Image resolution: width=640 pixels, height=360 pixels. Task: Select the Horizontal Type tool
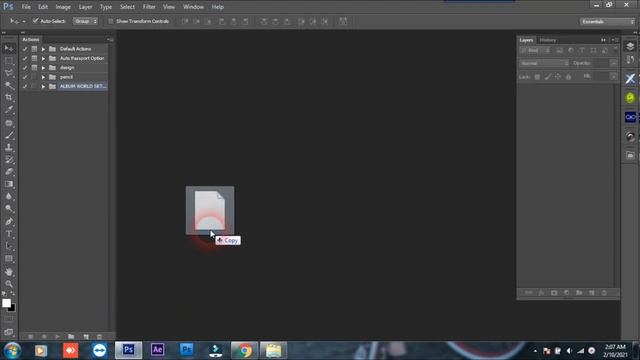[x=9, y=234]
